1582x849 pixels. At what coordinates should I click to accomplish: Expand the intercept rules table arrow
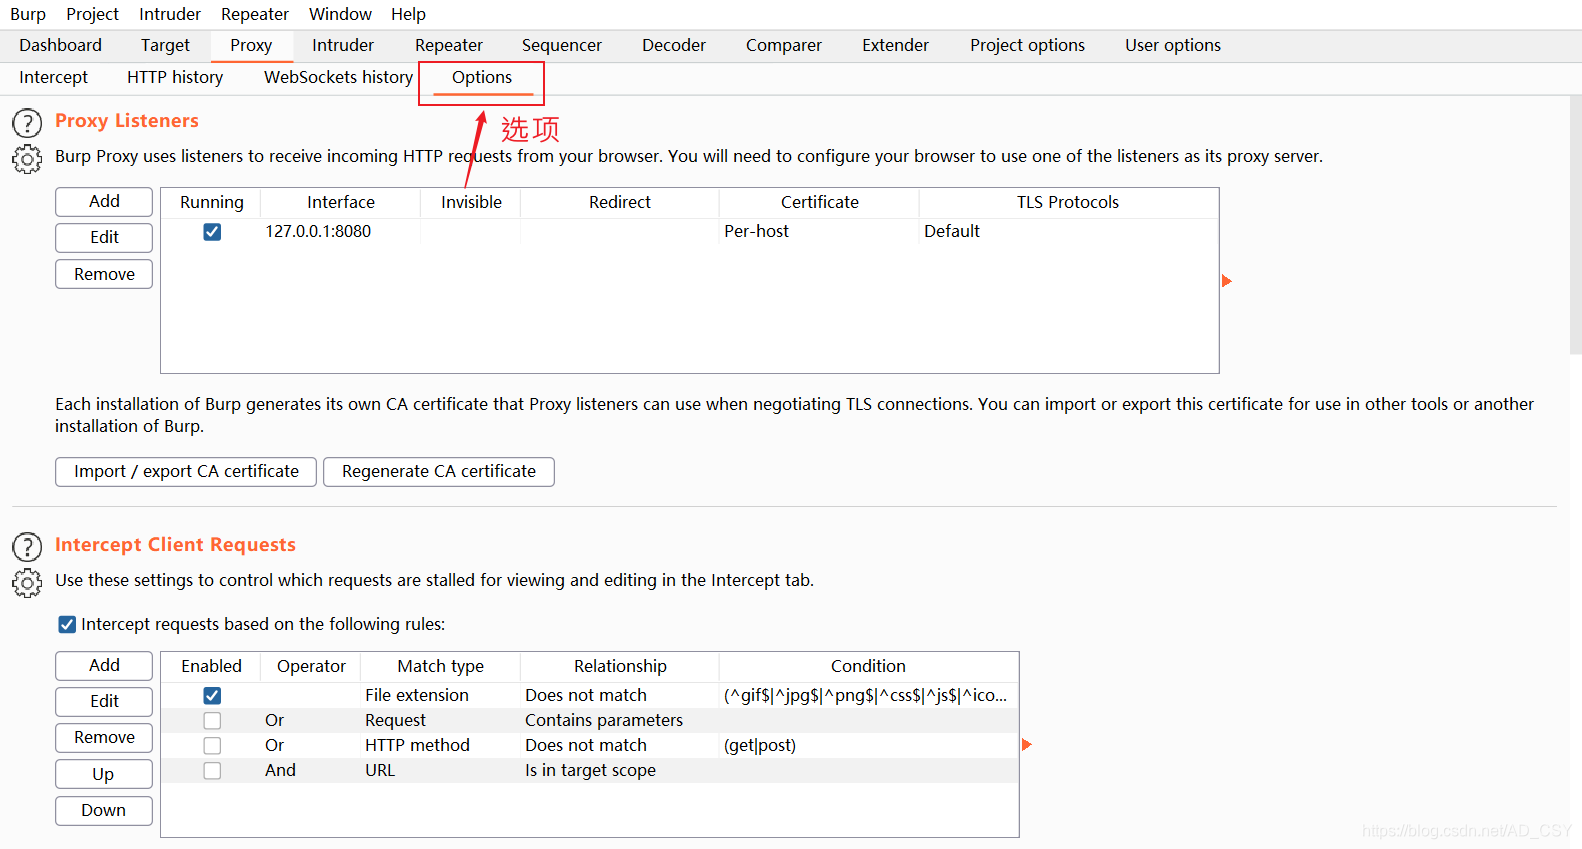(1026, 745)
